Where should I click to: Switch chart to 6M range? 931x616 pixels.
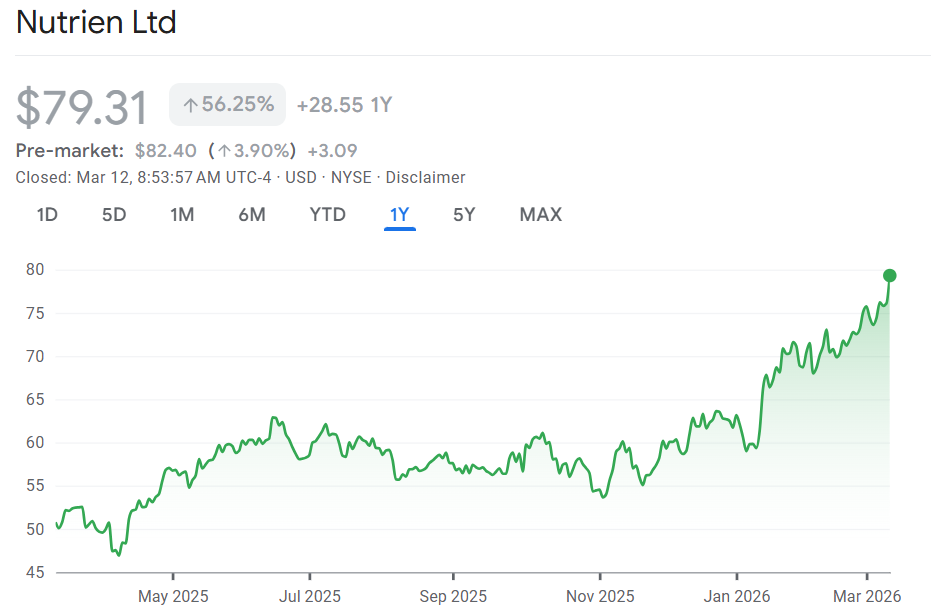(252, 214)
